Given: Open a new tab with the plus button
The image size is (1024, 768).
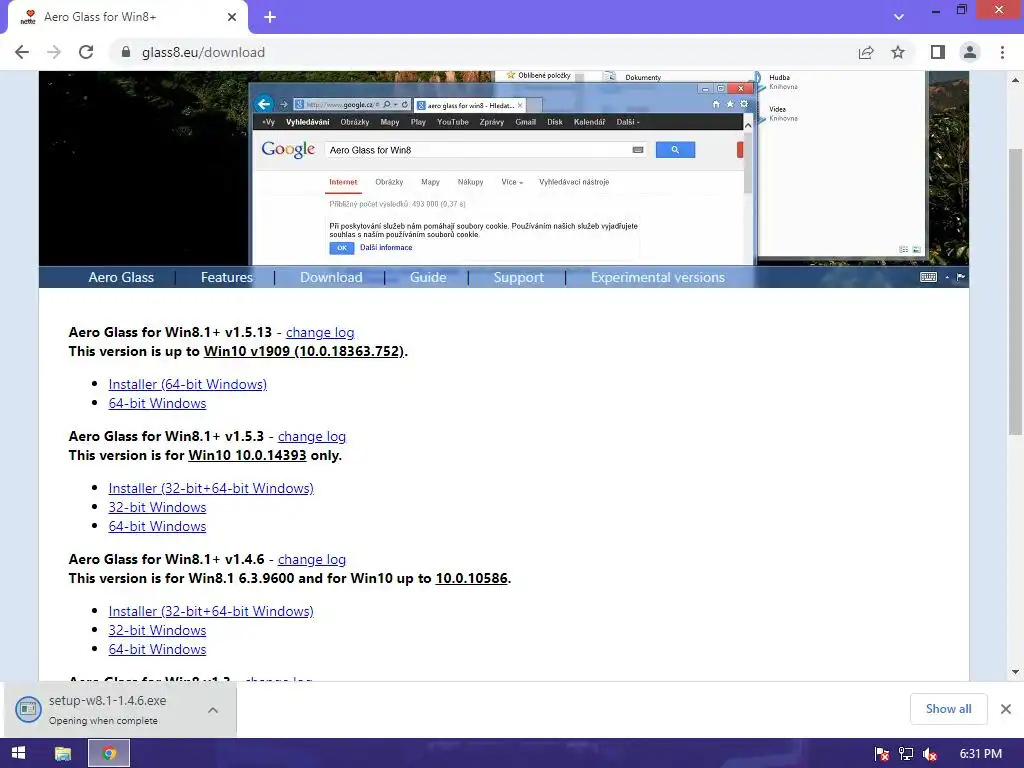Looking at the screenshot, I should coord(270,17).
